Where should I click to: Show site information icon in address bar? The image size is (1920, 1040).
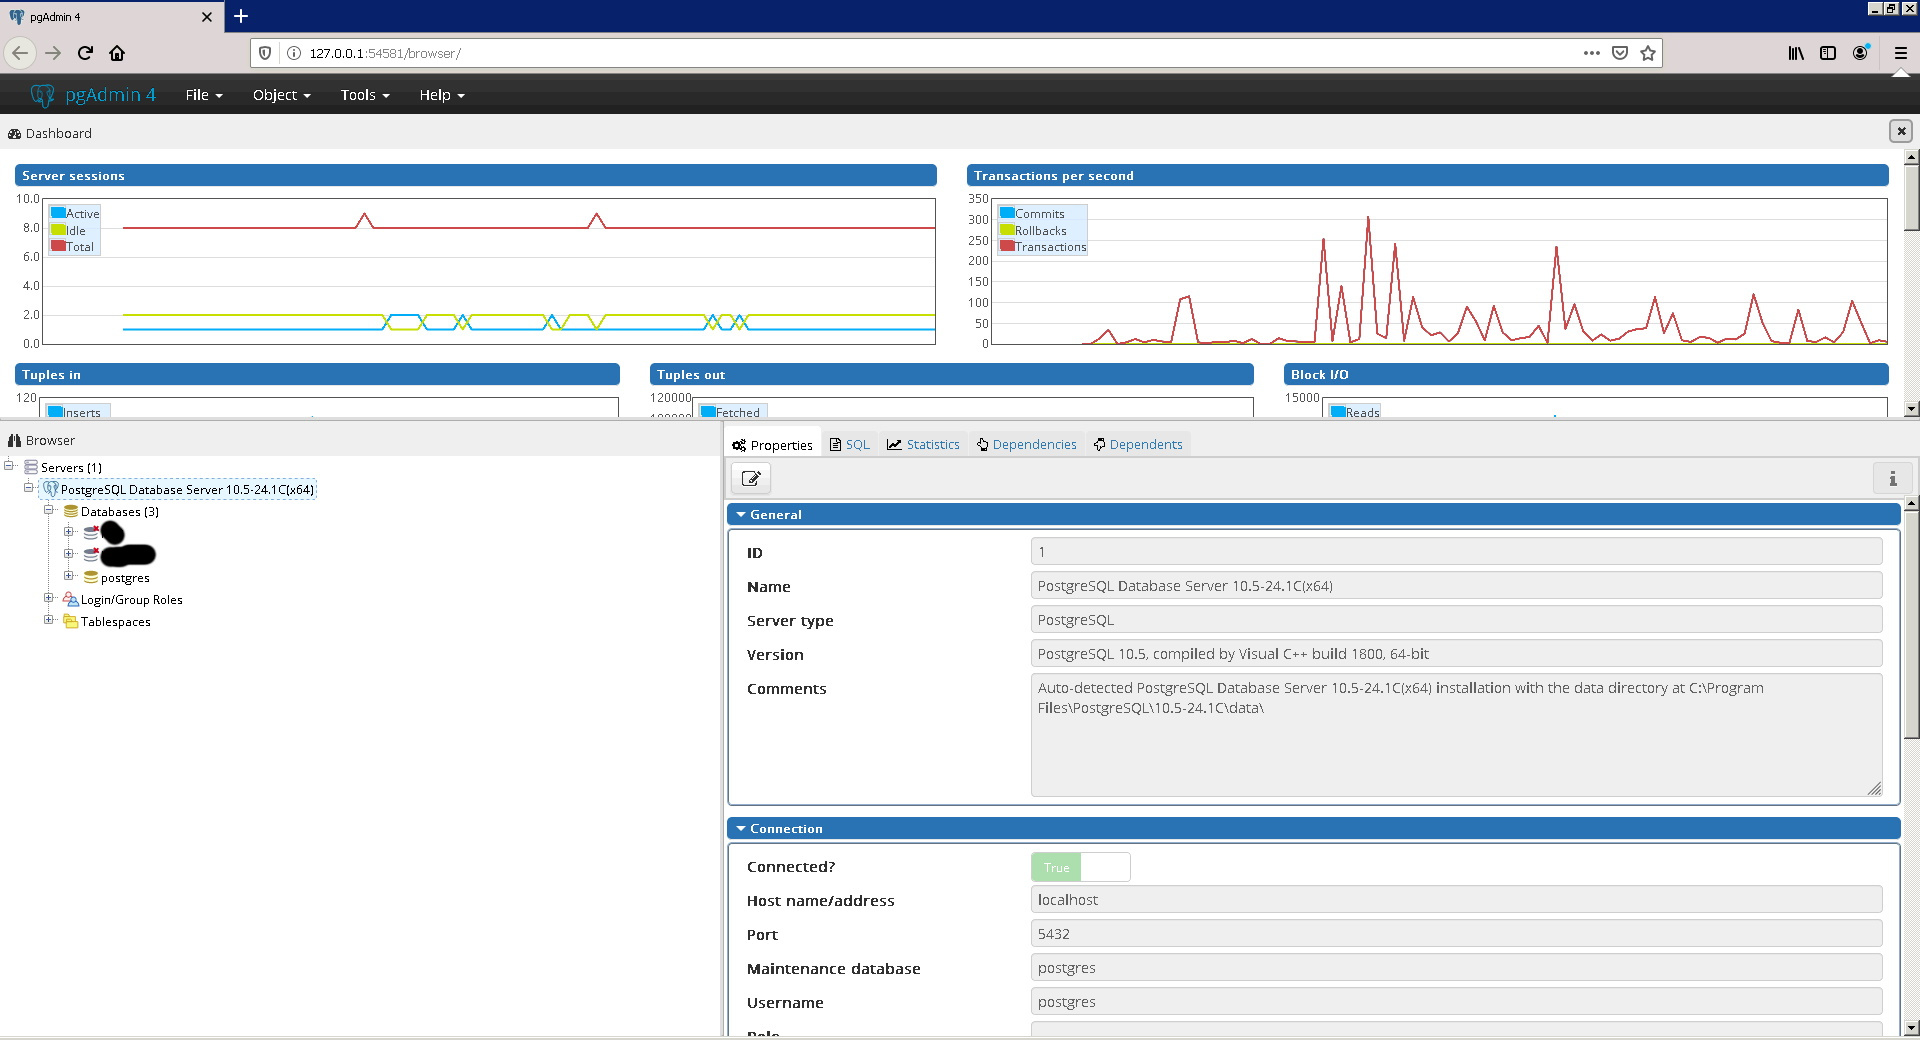click(294, 53)
